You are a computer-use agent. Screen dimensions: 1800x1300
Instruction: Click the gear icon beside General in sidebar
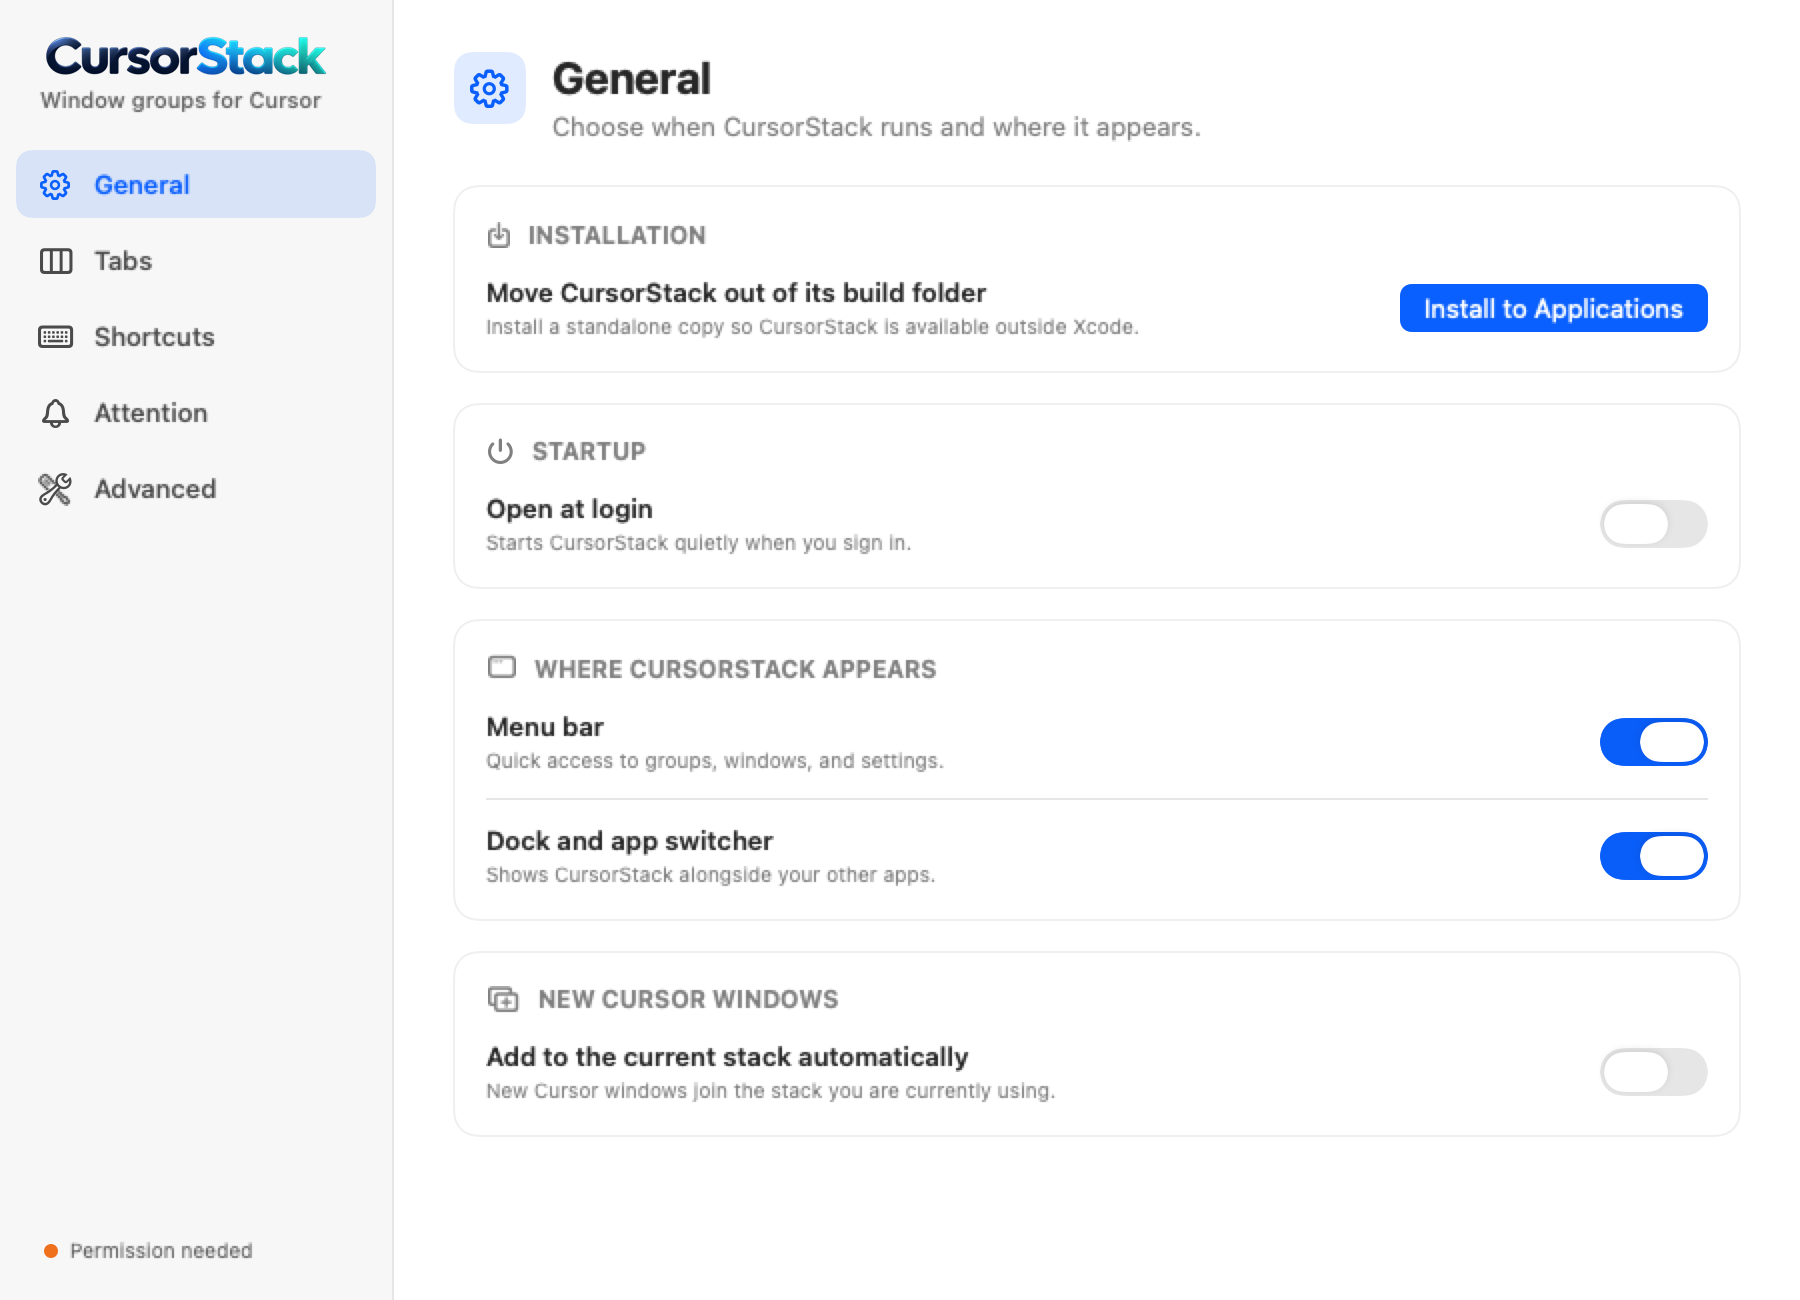(55, 185)
